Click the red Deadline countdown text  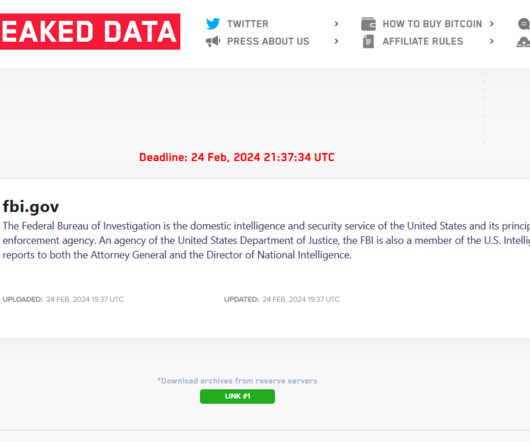coord(237,157)
